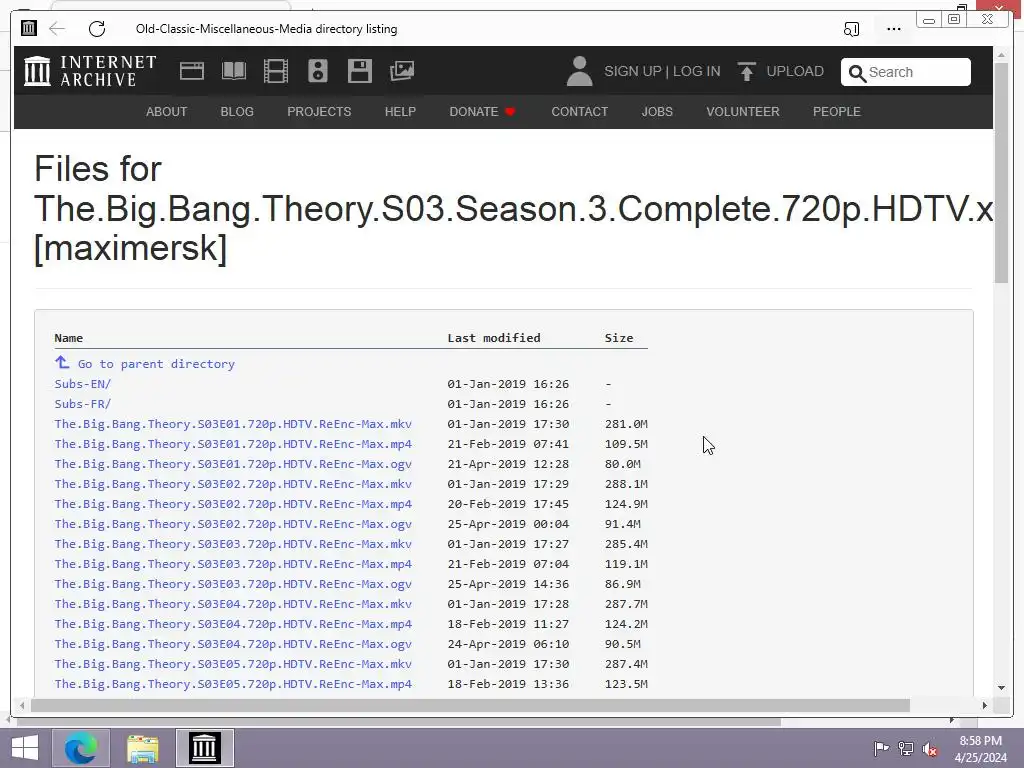This screenshot has width=1024, height=768.
Task: Open the Software floppy disk icon
Action: click(x=360, y=71)
